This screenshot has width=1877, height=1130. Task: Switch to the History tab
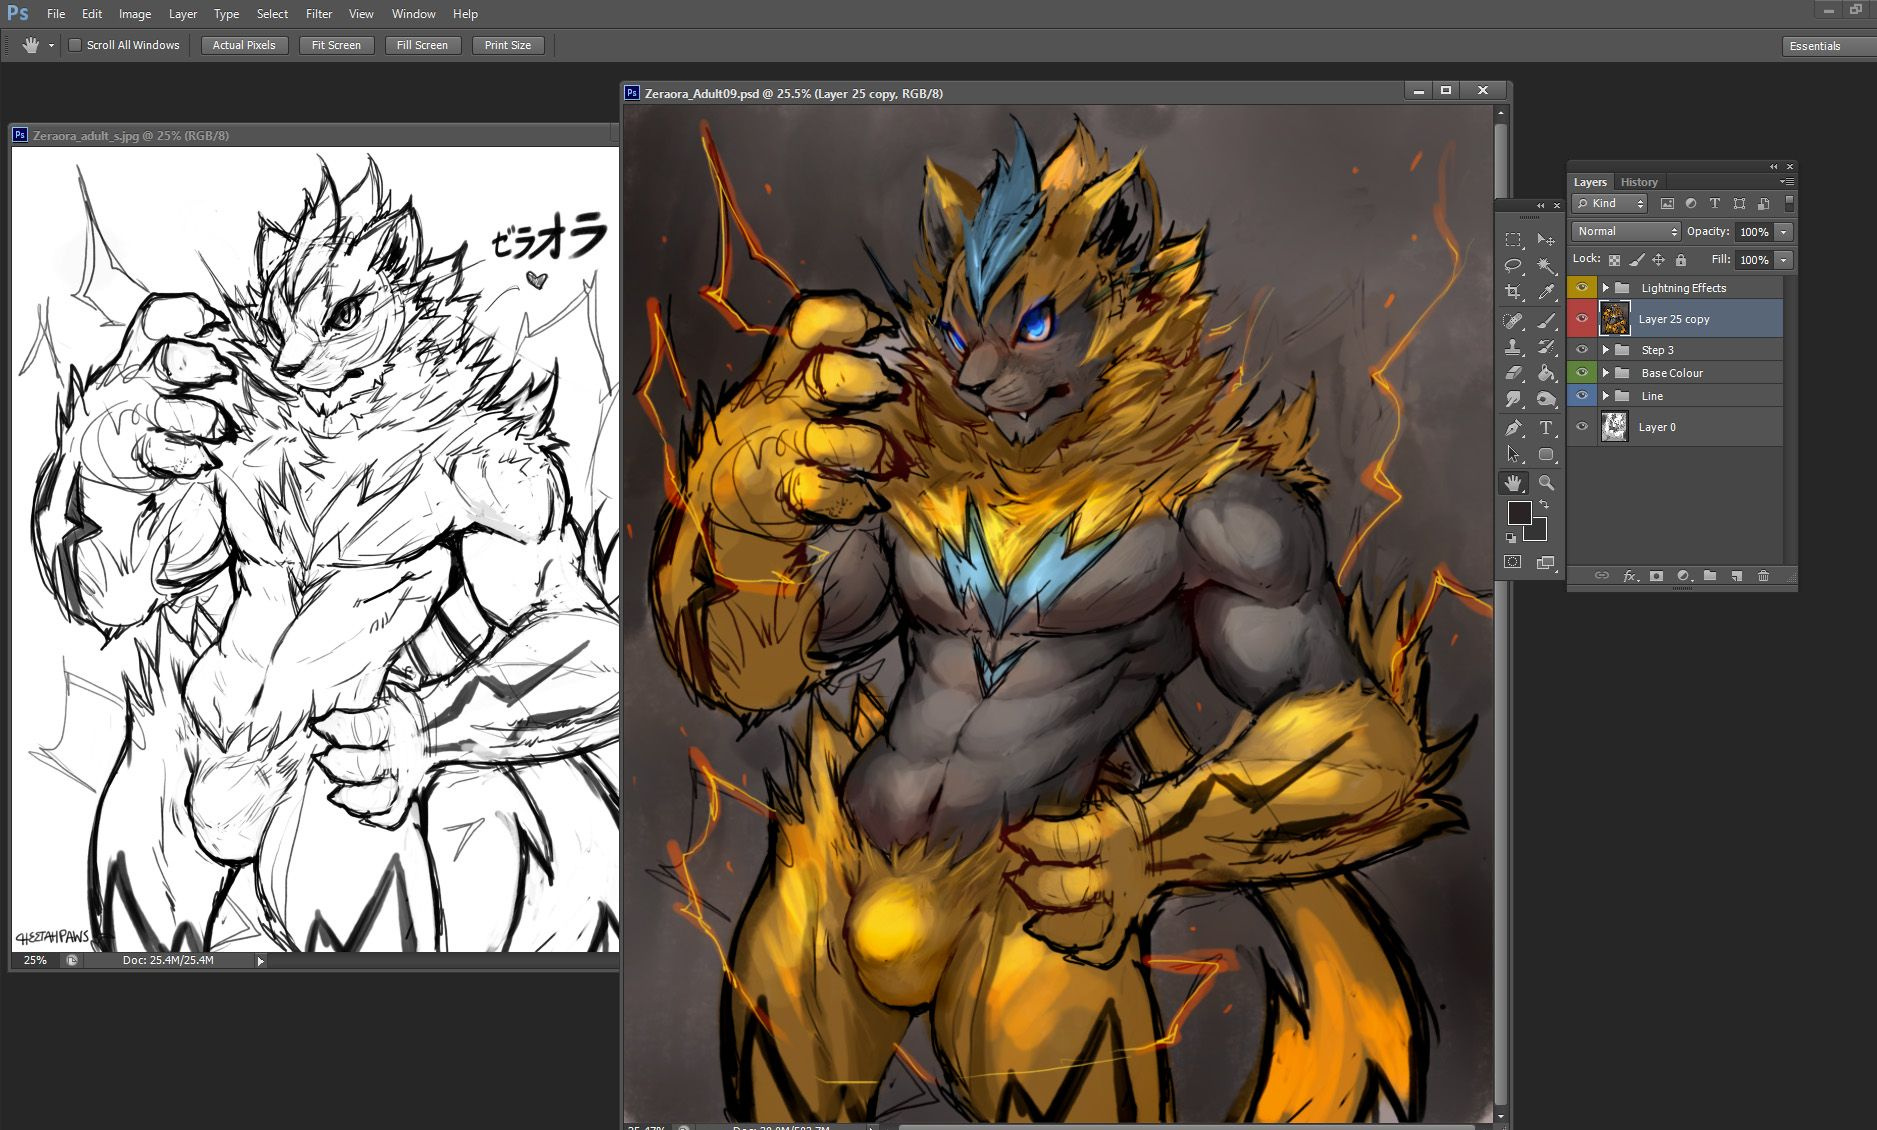pyautogui.click(x=1639, y=182)
